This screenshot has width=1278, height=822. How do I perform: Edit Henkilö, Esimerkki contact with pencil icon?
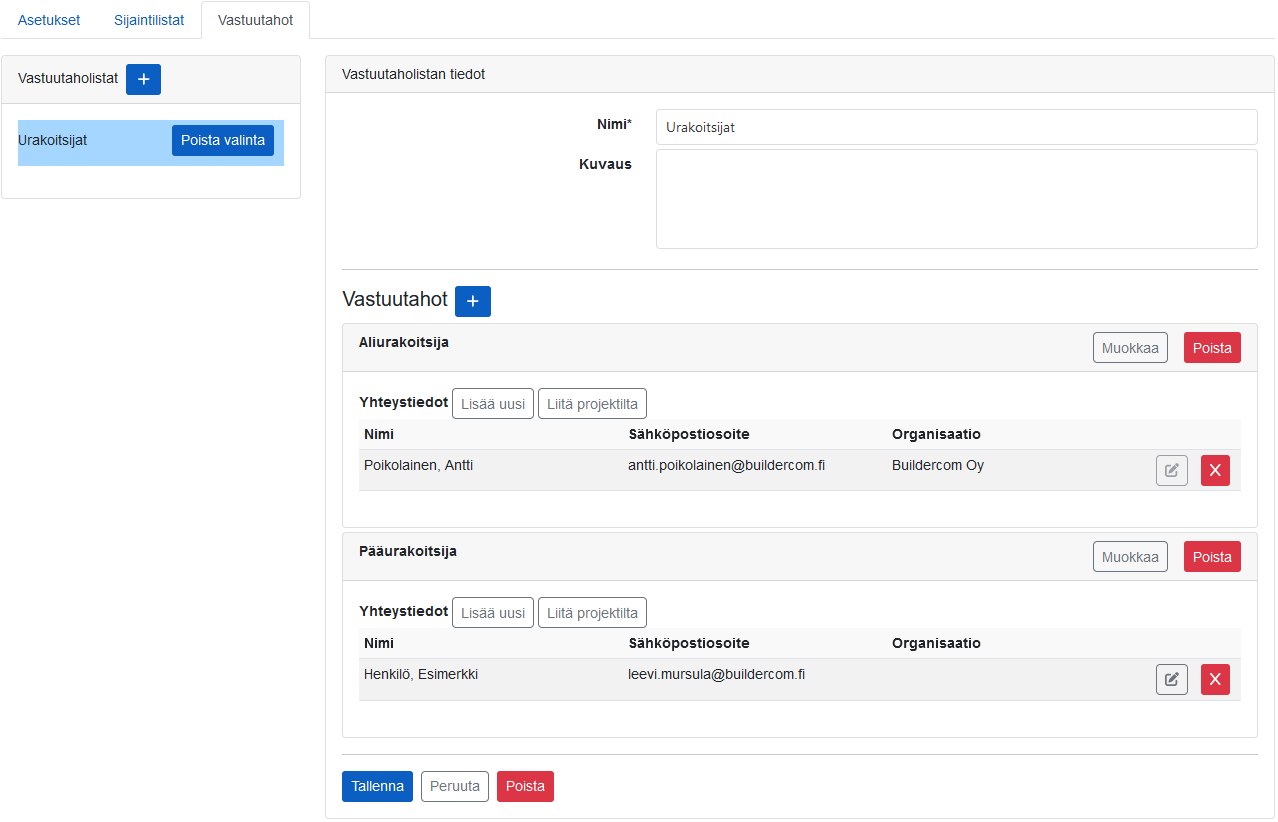[1172, 679]
